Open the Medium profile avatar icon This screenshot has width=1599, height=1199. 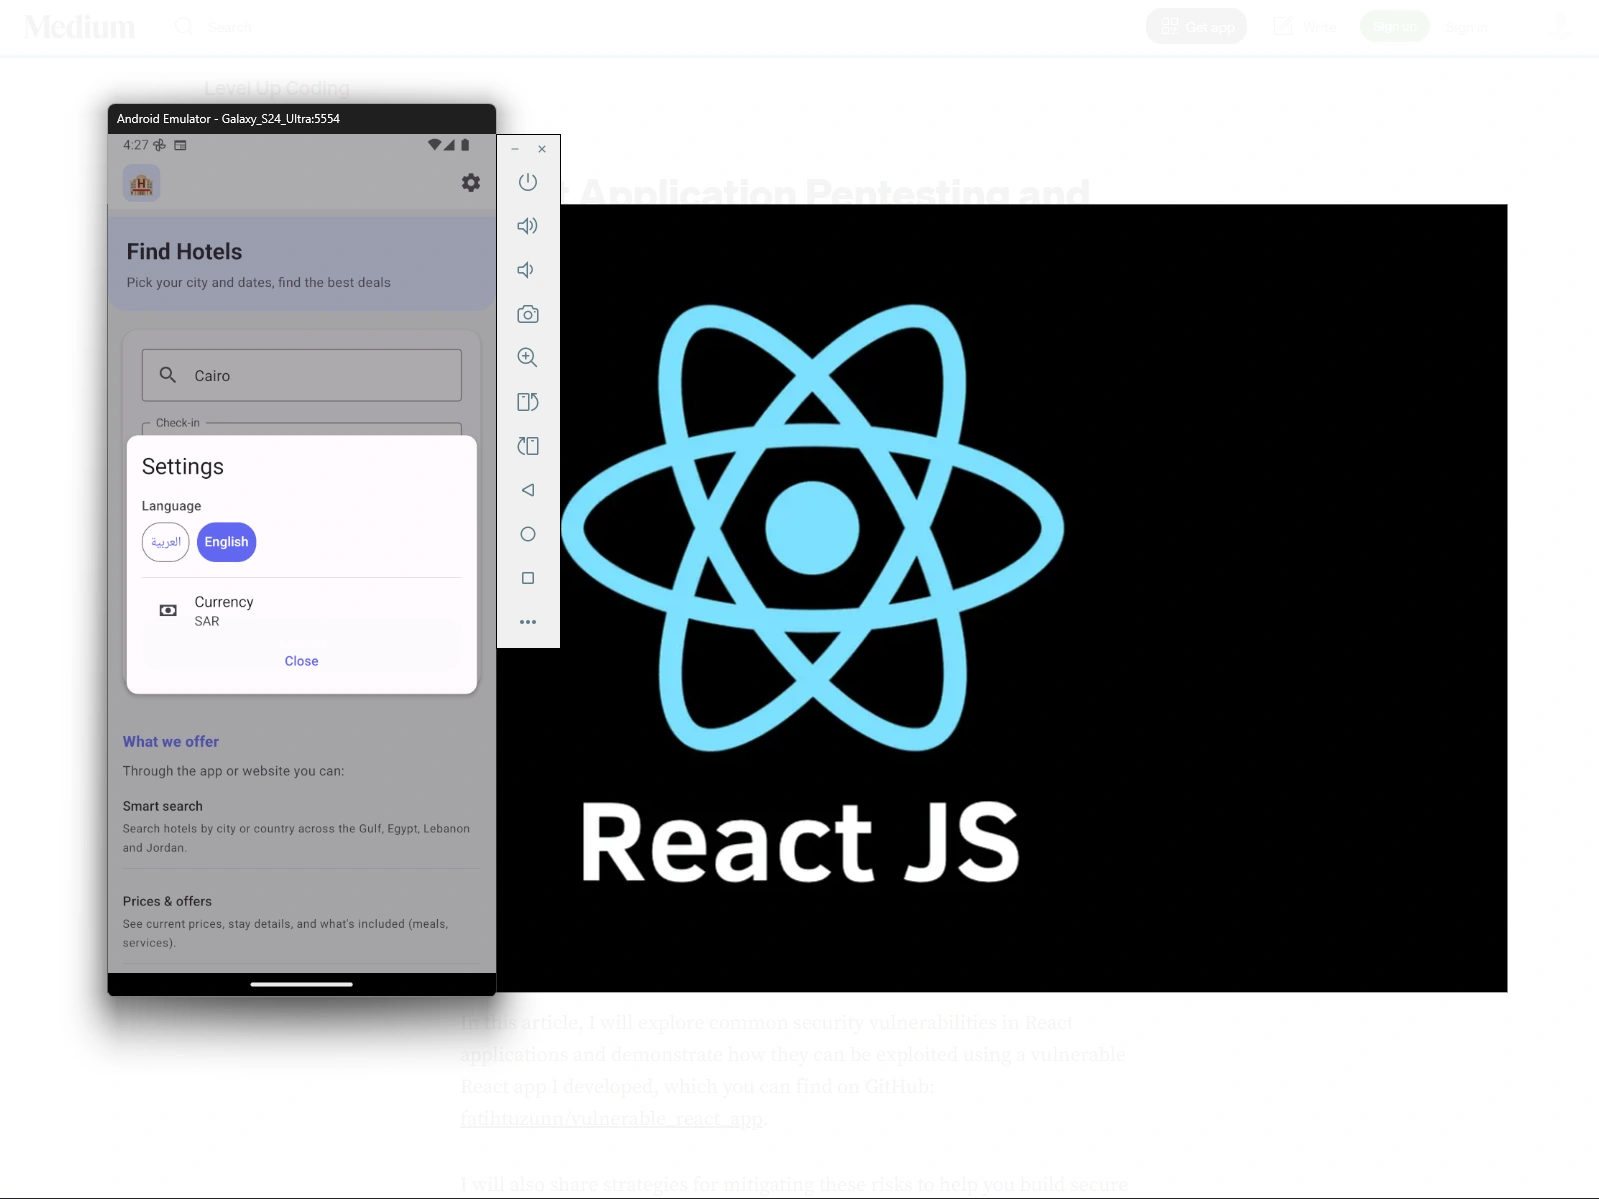pos(1559,27)
